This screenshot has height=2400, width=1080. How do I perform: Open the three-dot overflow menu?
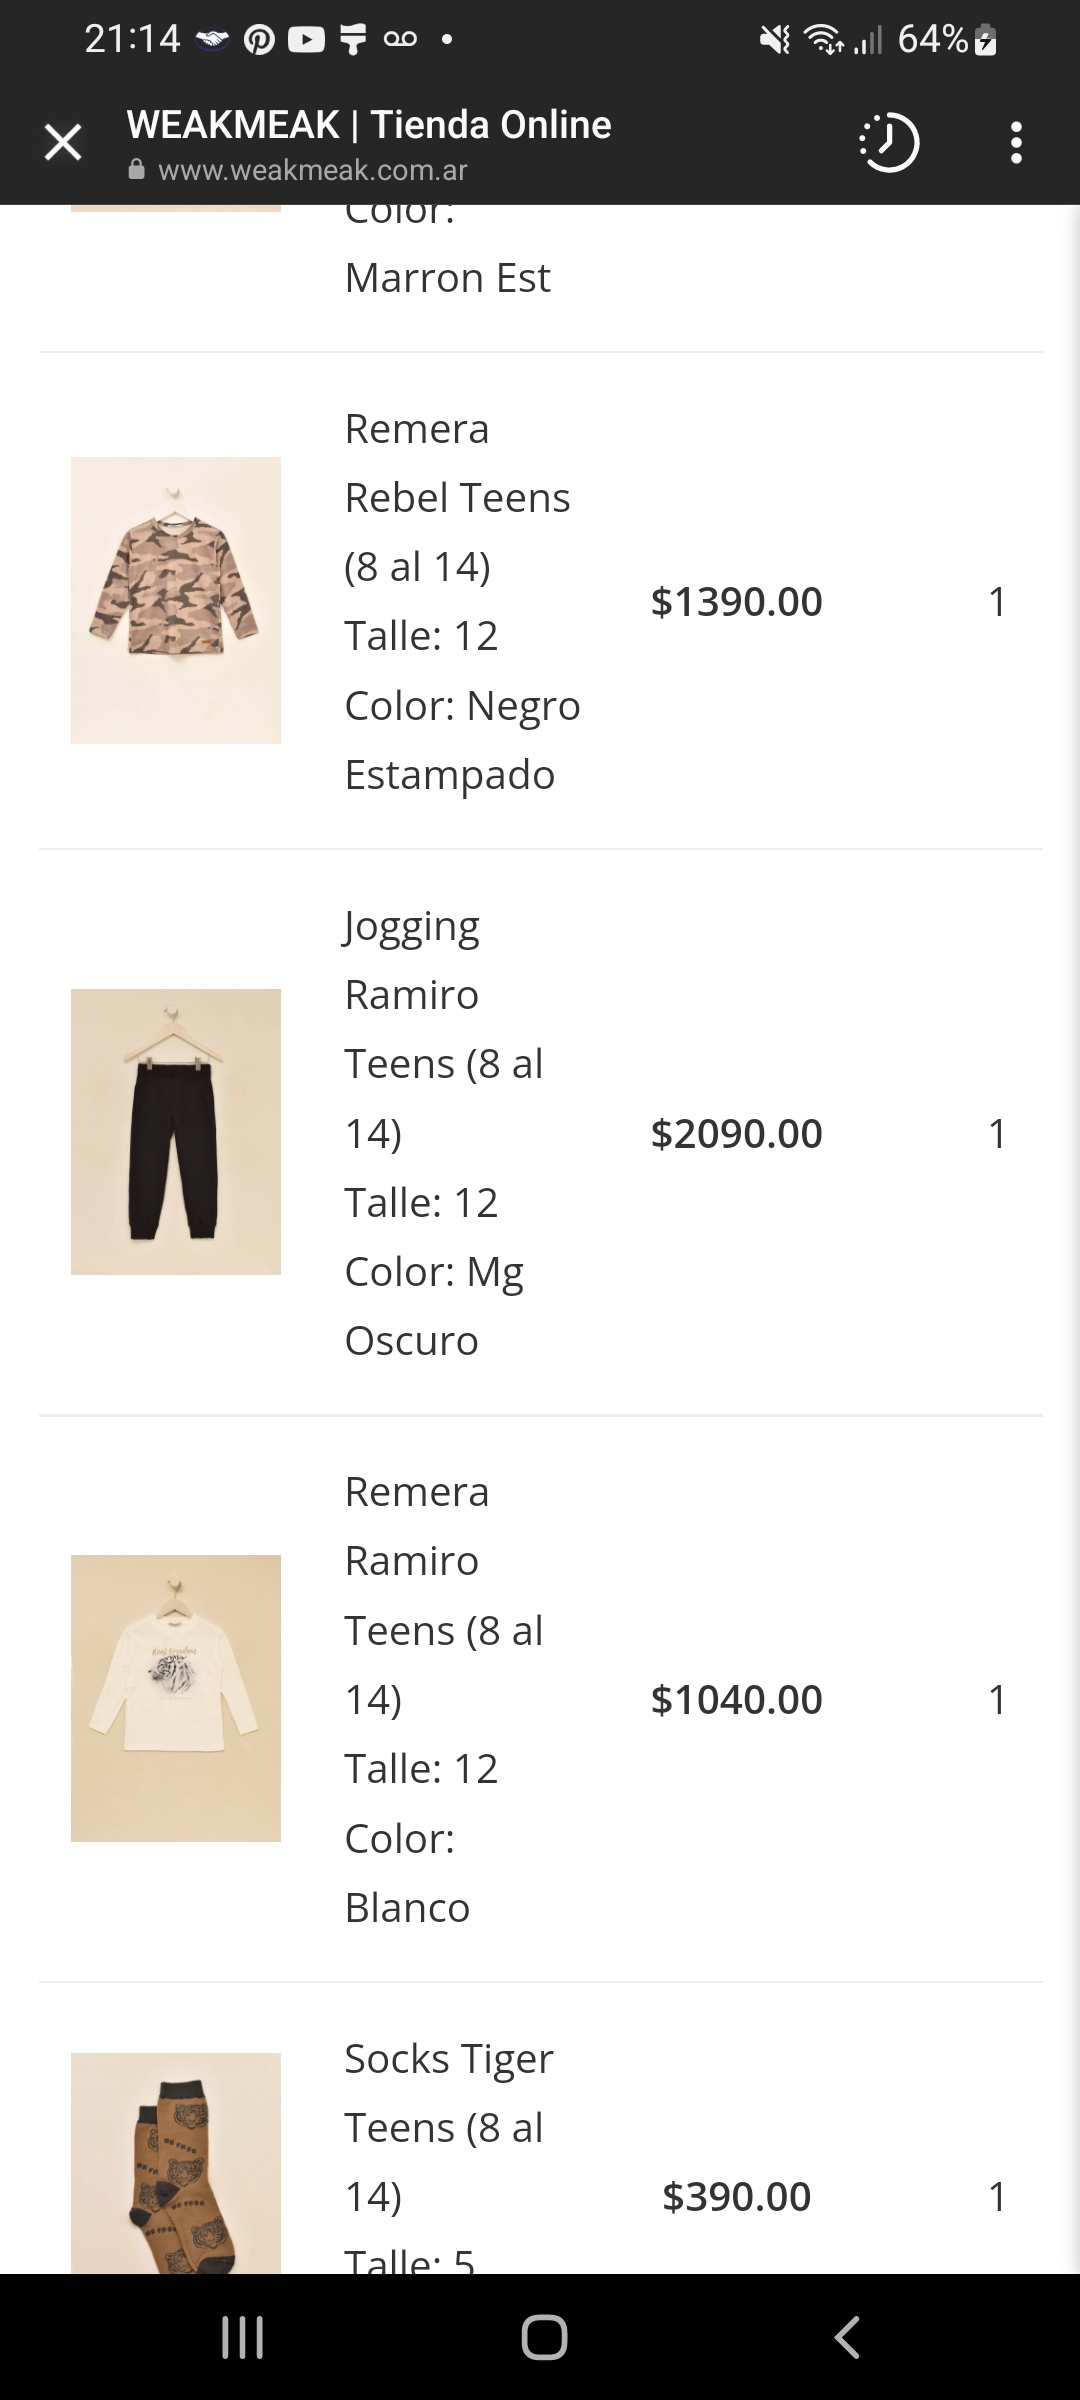(1016, 143)
